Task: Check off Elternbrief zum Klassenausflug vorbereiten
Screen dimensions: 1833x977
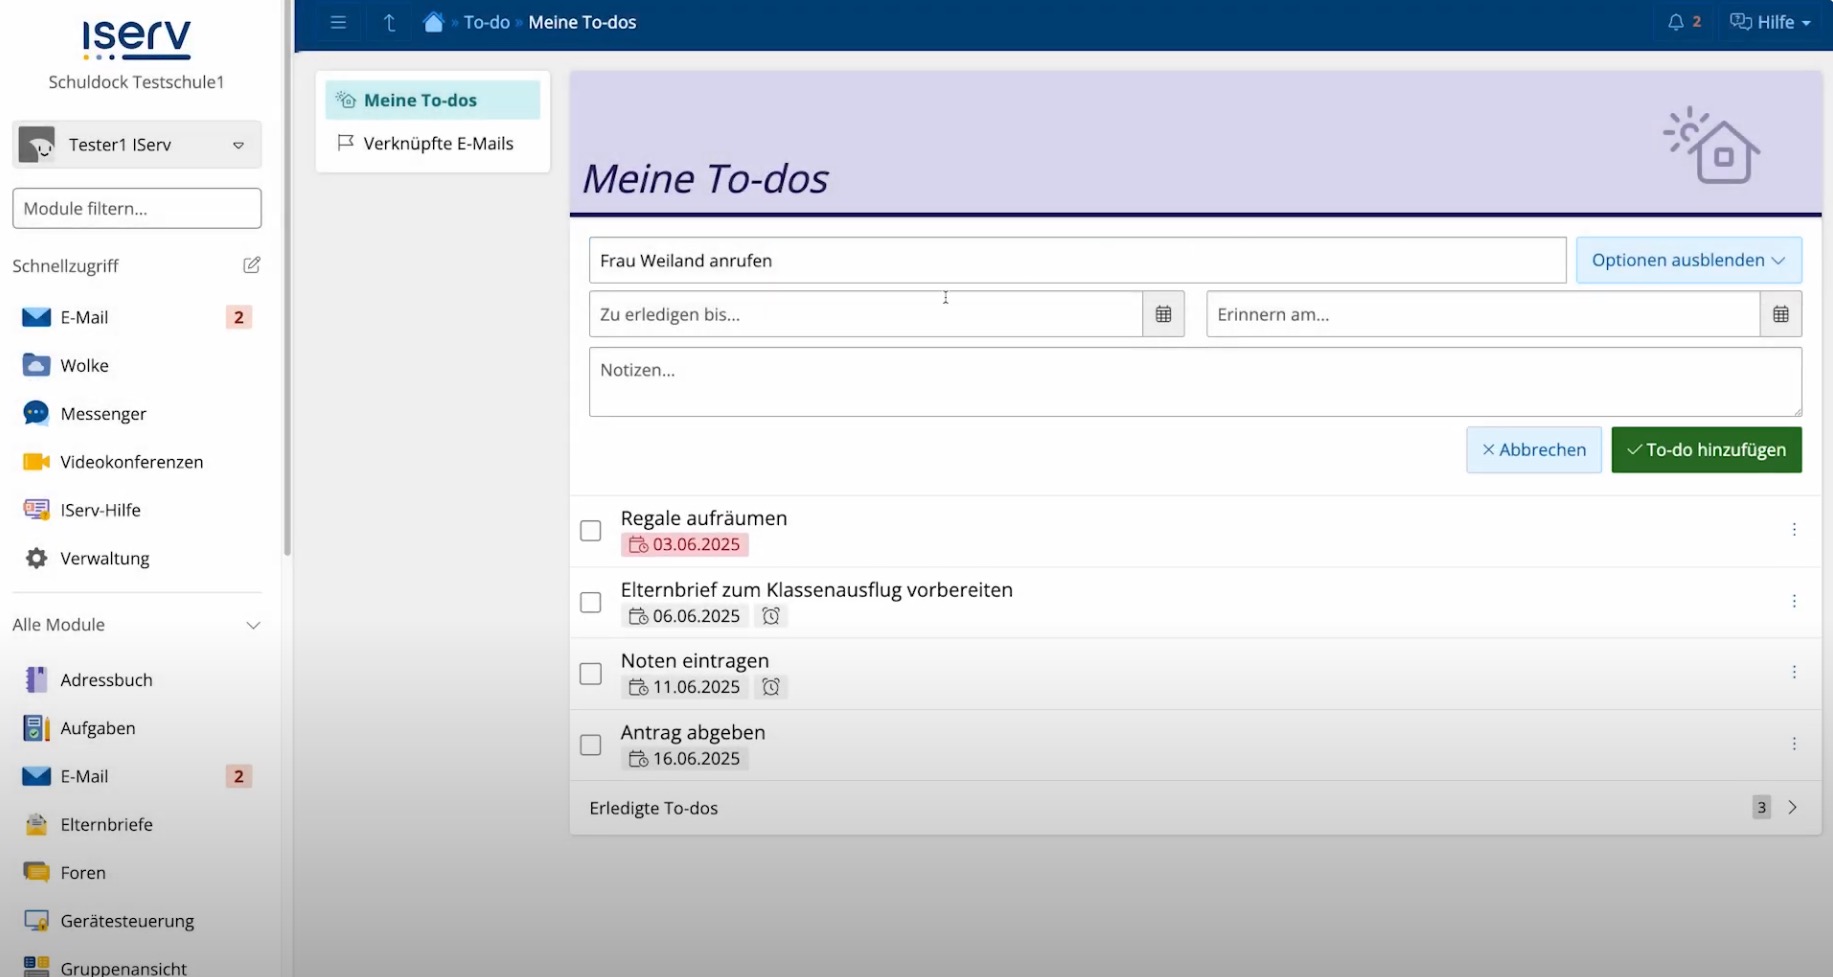Action: point(590,602)
